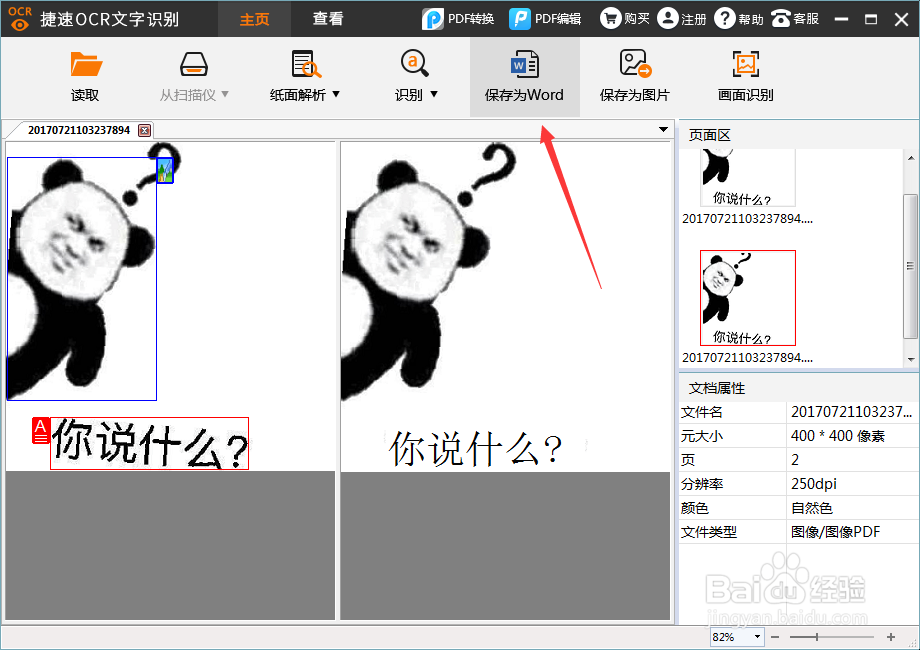Click the 文档属性 panel header
The width and height of the screenshot is (920, 650).
pyautogui.click(x=717, y=388)
